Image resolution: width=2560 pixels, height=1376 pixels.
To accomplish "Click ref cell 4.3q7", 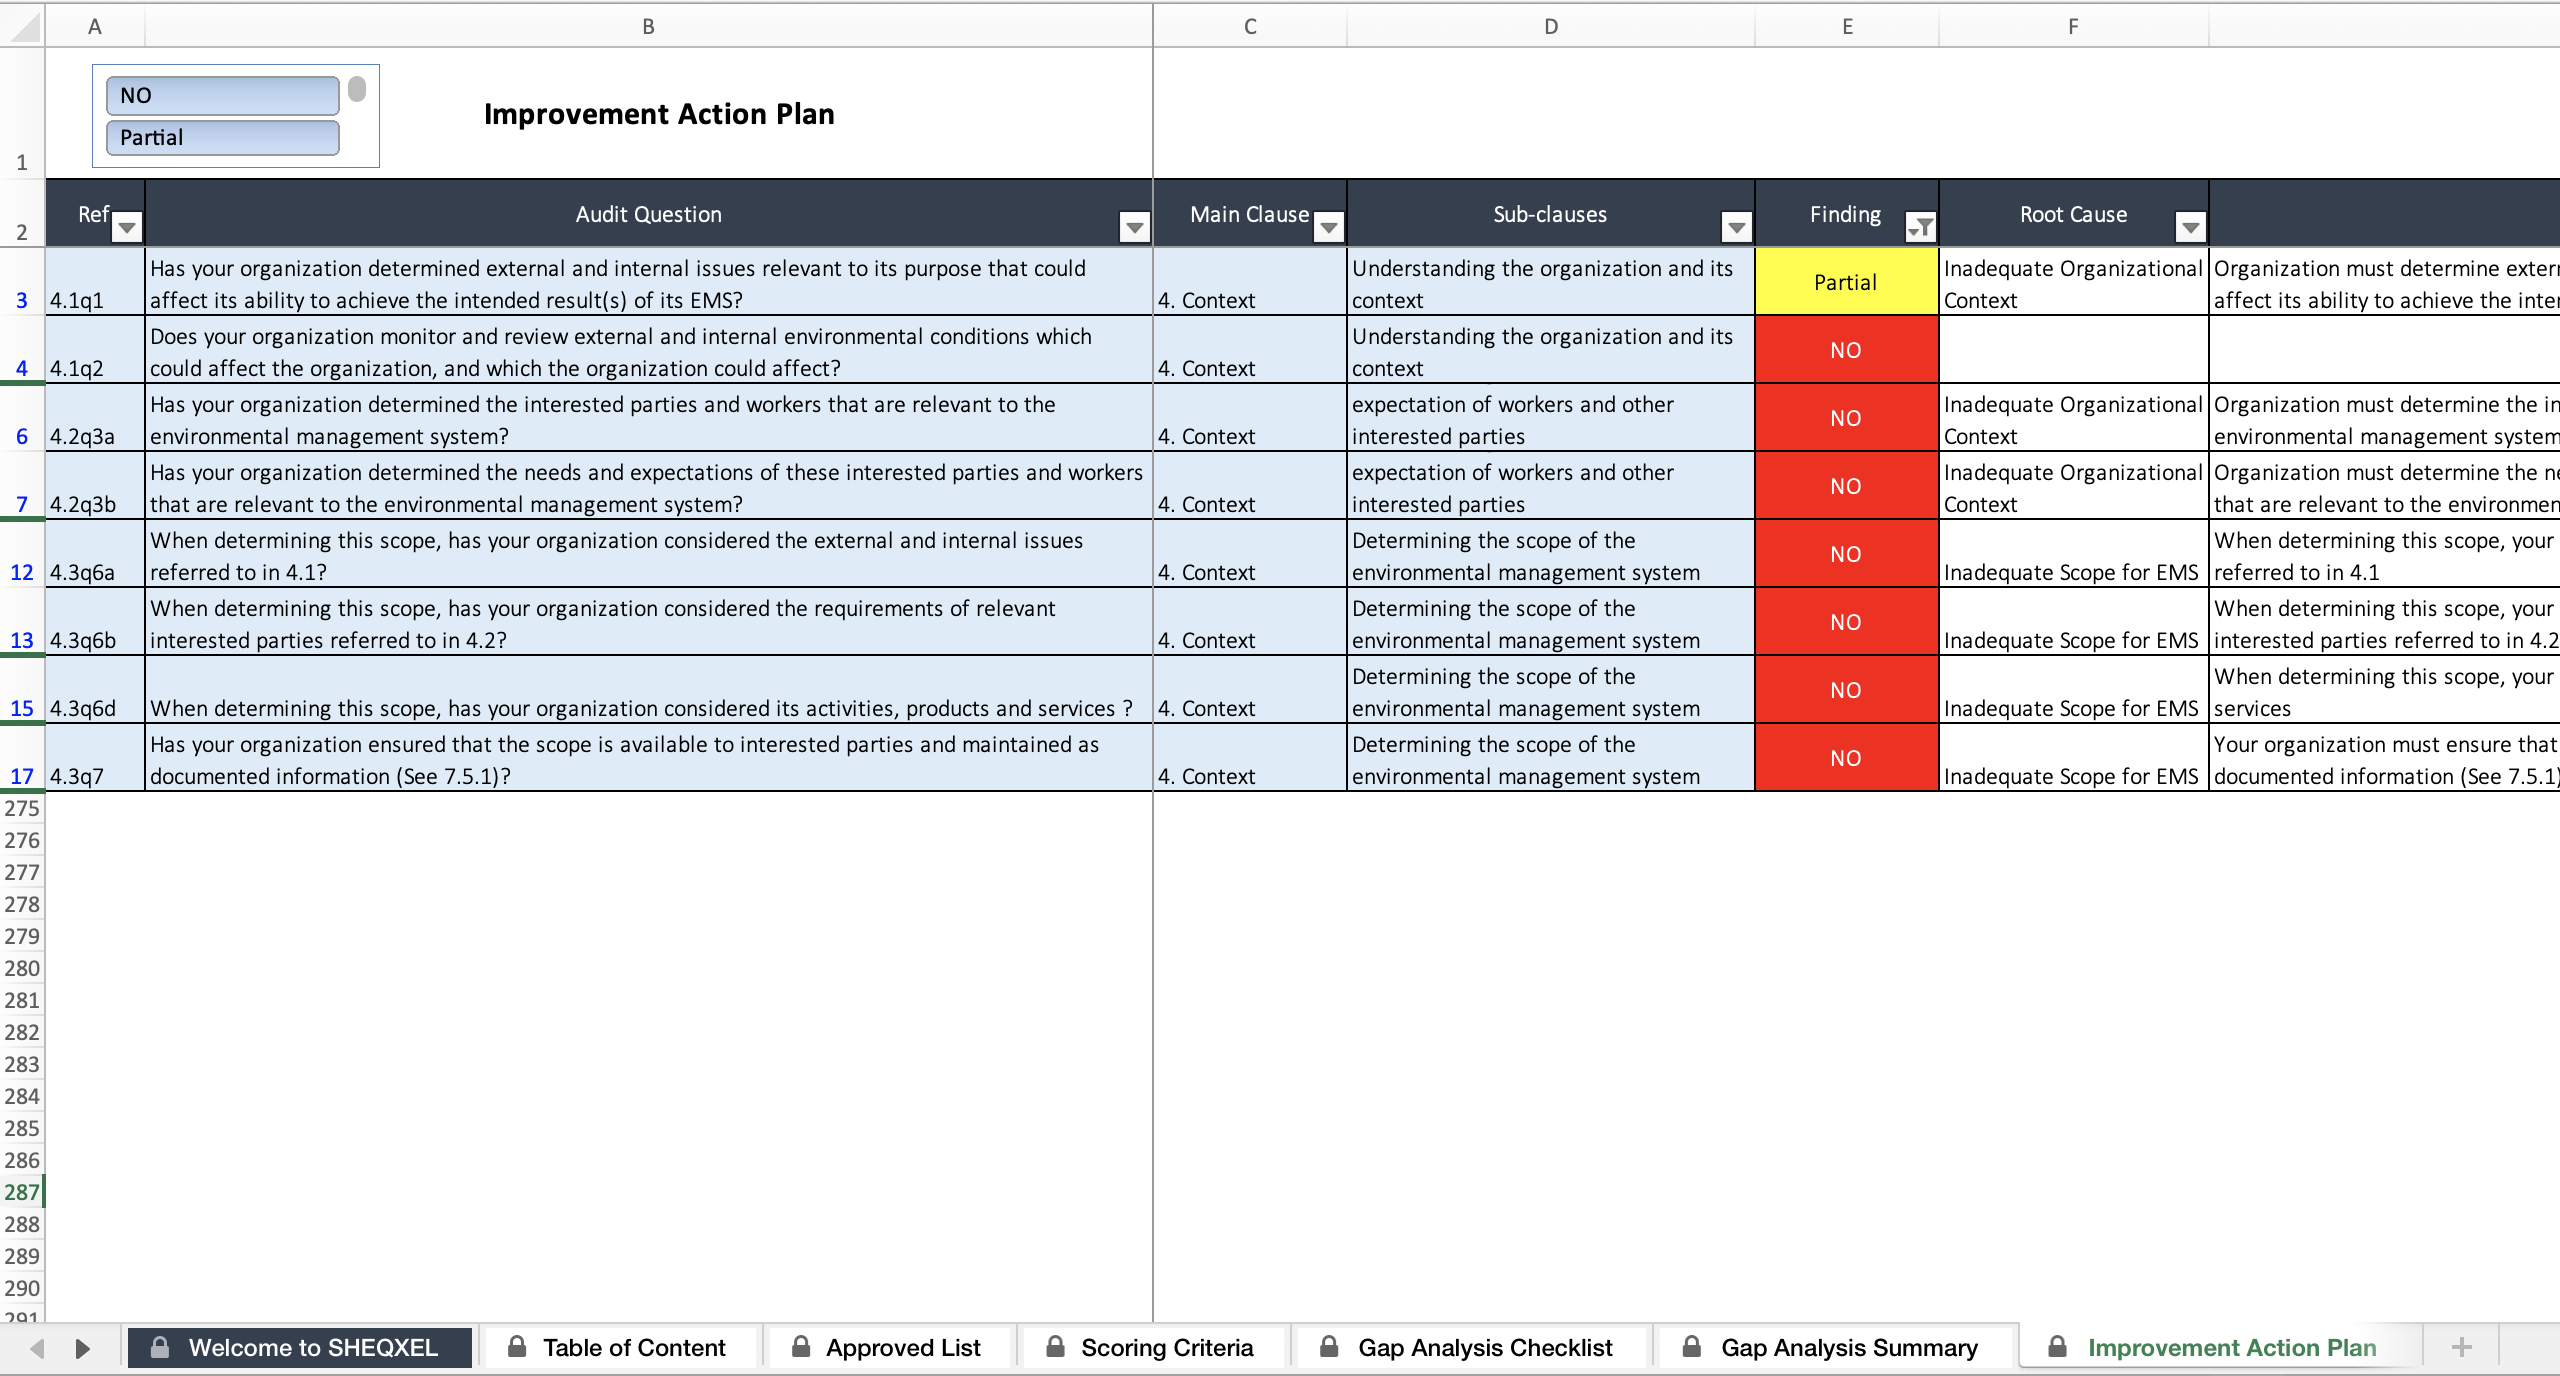I will [95, 758].
